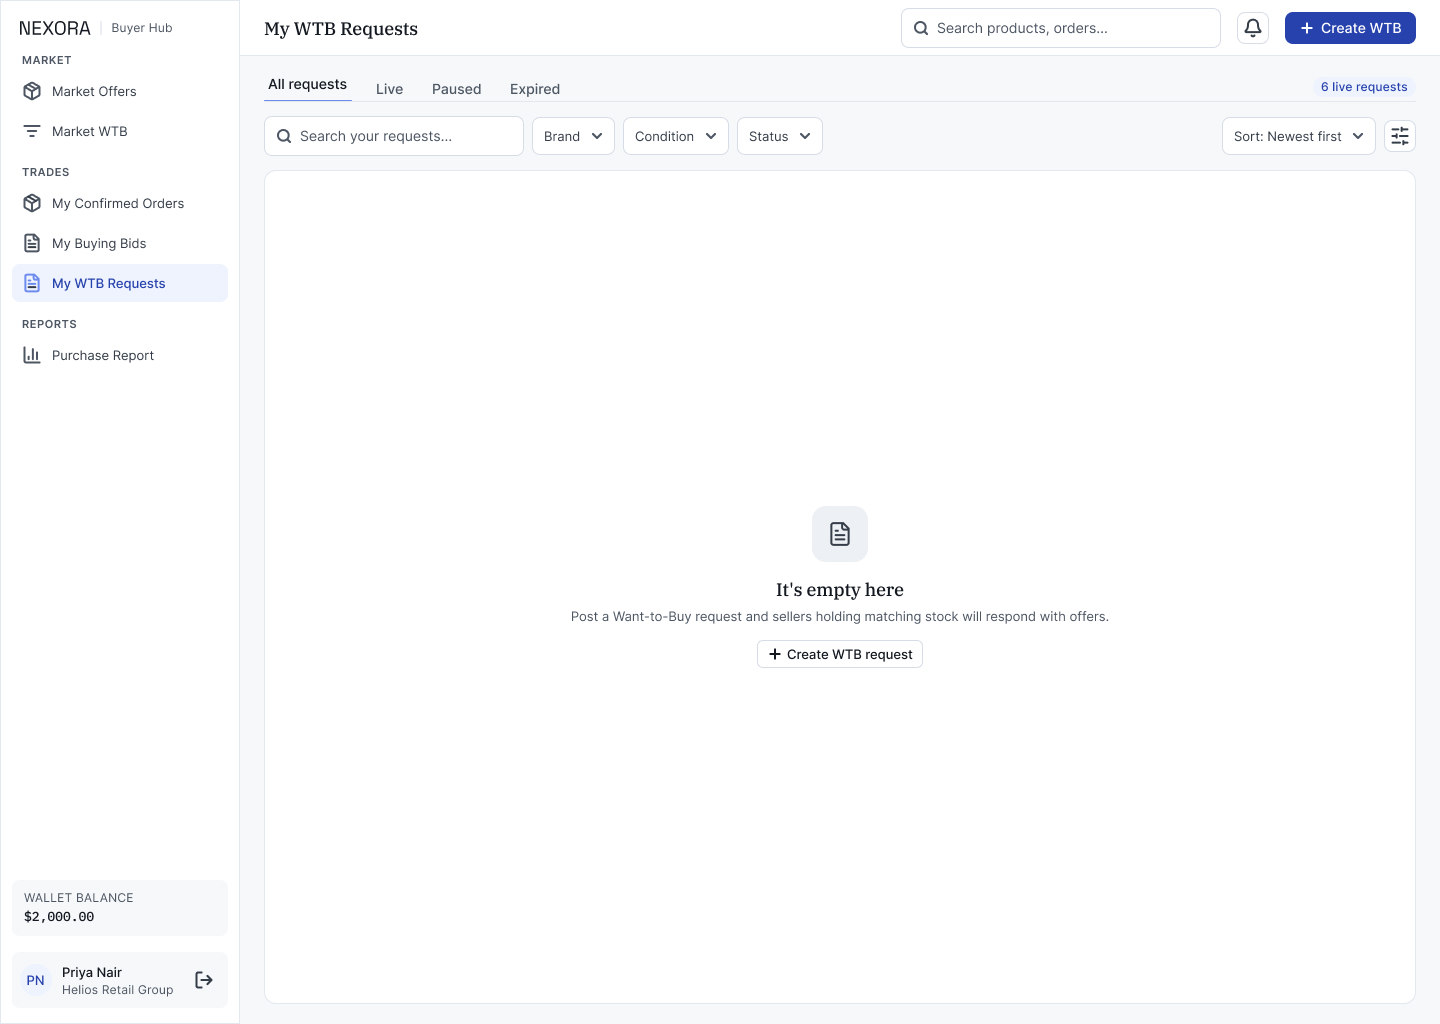Open the Purchase Report page
This screenshot has width=1440, height=1024.
(120, 355)
